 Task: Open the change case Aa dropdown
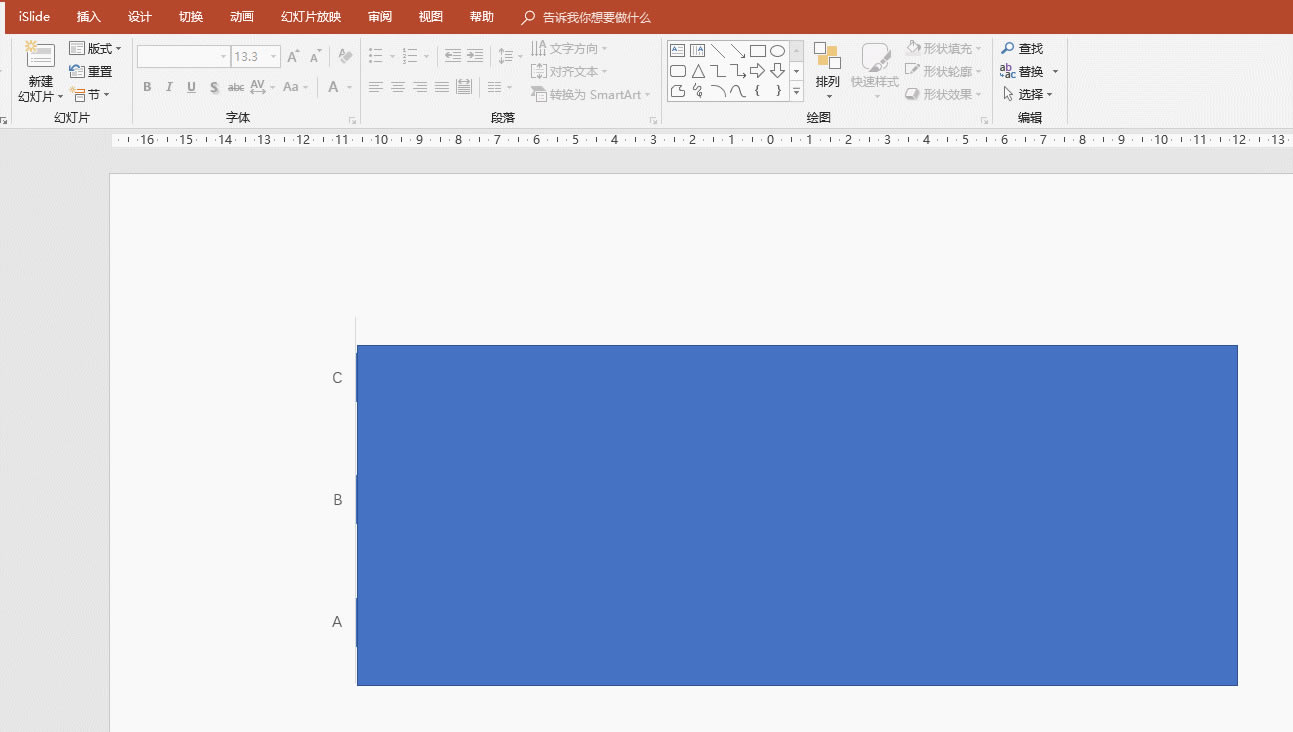click(x=296, y=87)
